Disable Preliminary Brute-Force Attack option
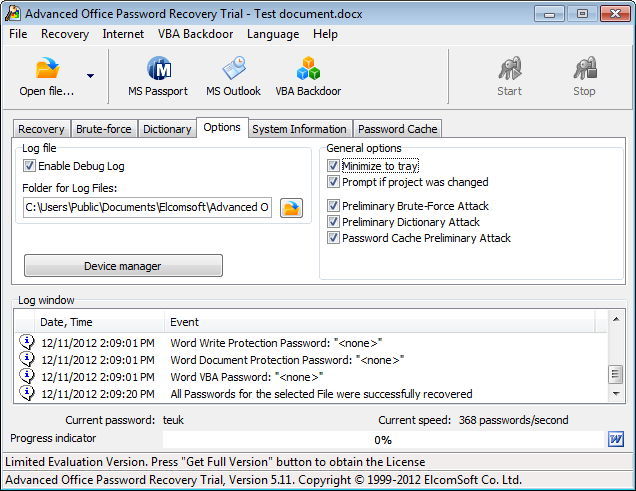This screenshot has height=491, width=636. click(333, 206)
